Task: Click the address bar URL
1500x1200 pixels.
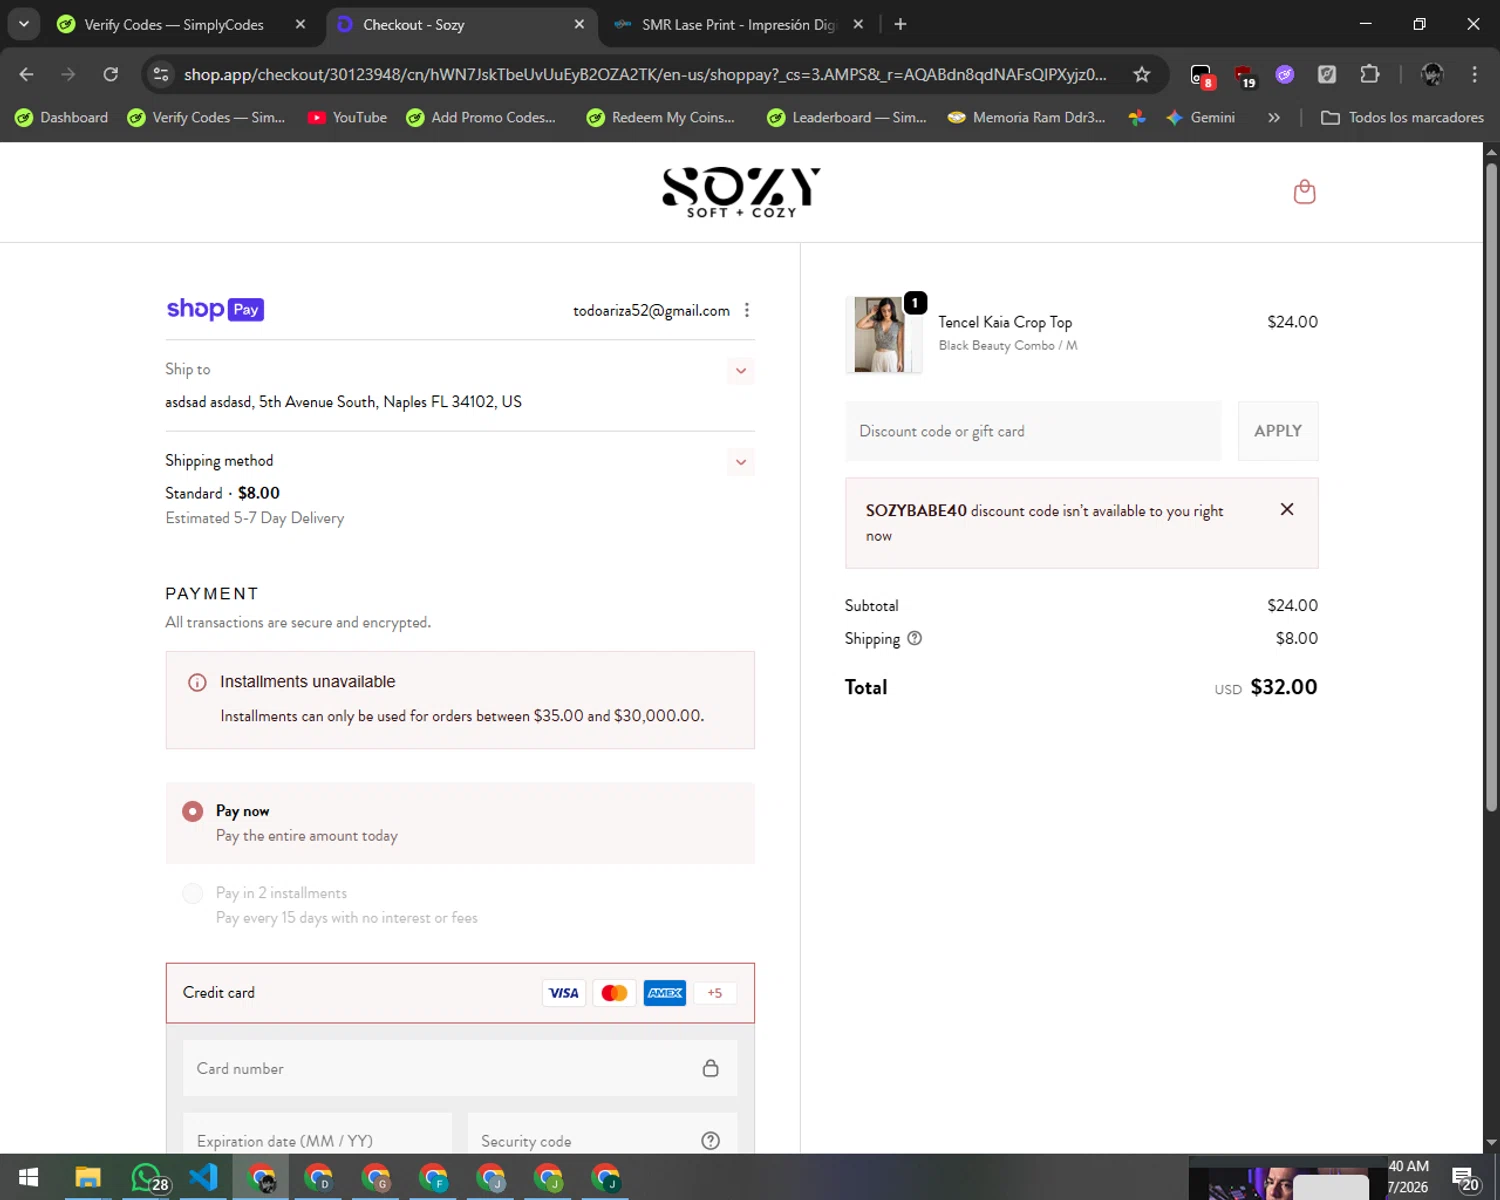Action: click(x=645, y=74)
